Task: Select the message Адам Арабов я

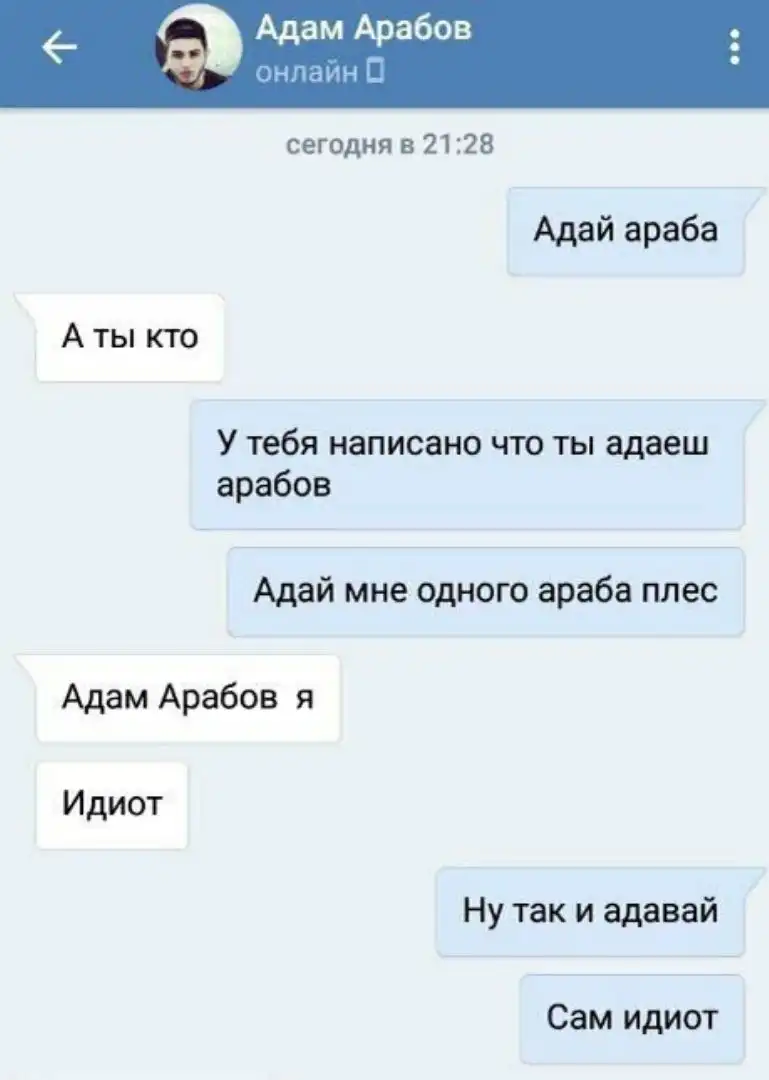Action: click(x=188, y=698)
